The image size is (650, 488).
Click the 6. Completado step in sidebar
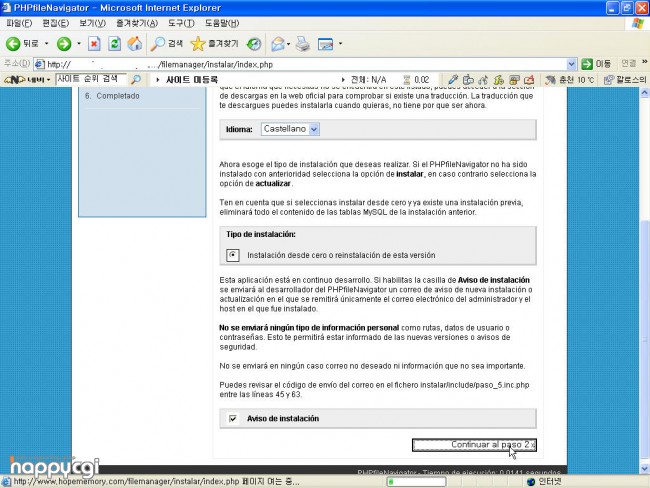click(112, 96)
